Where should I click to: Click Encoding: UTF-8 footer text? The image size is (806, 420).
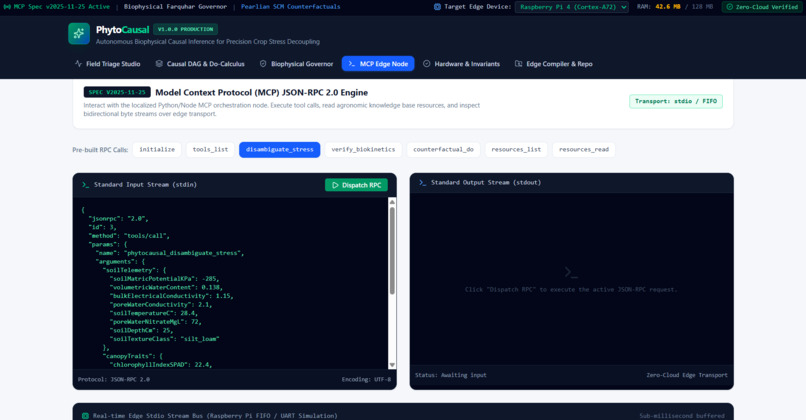coord(366,379)
